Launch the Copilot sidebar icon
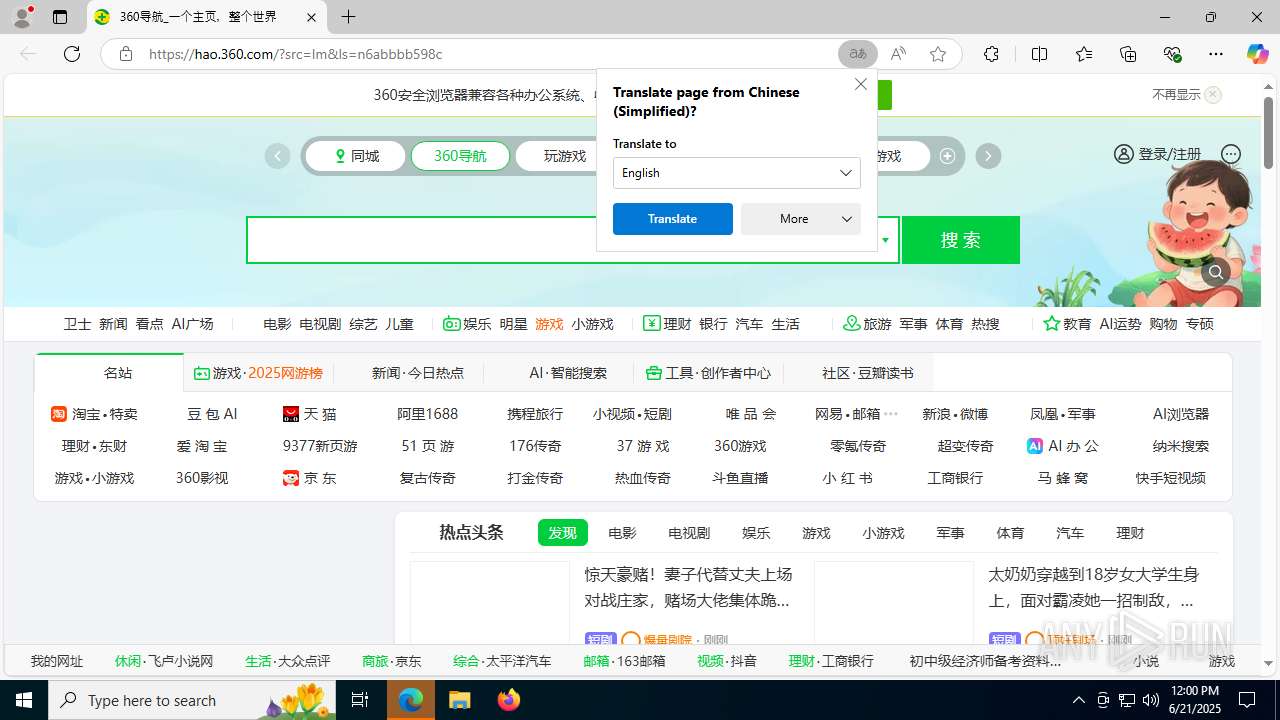 click(1257, 54)
